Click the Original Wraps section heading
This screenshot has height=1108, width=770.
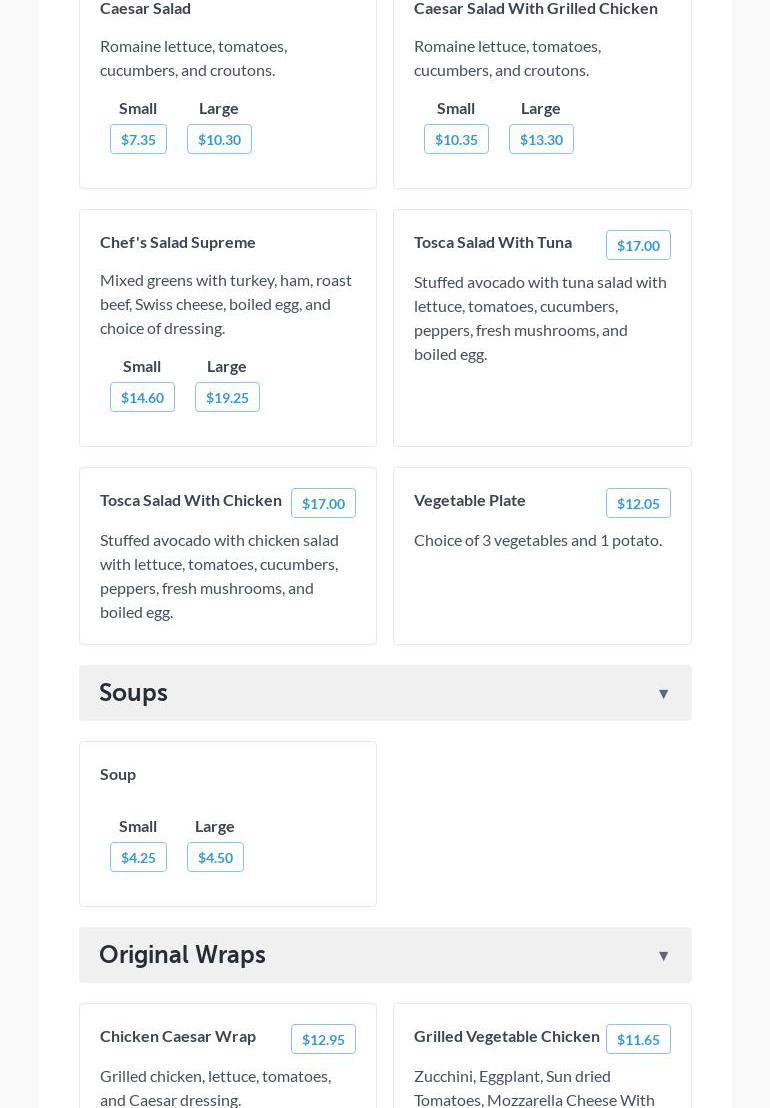183,955
